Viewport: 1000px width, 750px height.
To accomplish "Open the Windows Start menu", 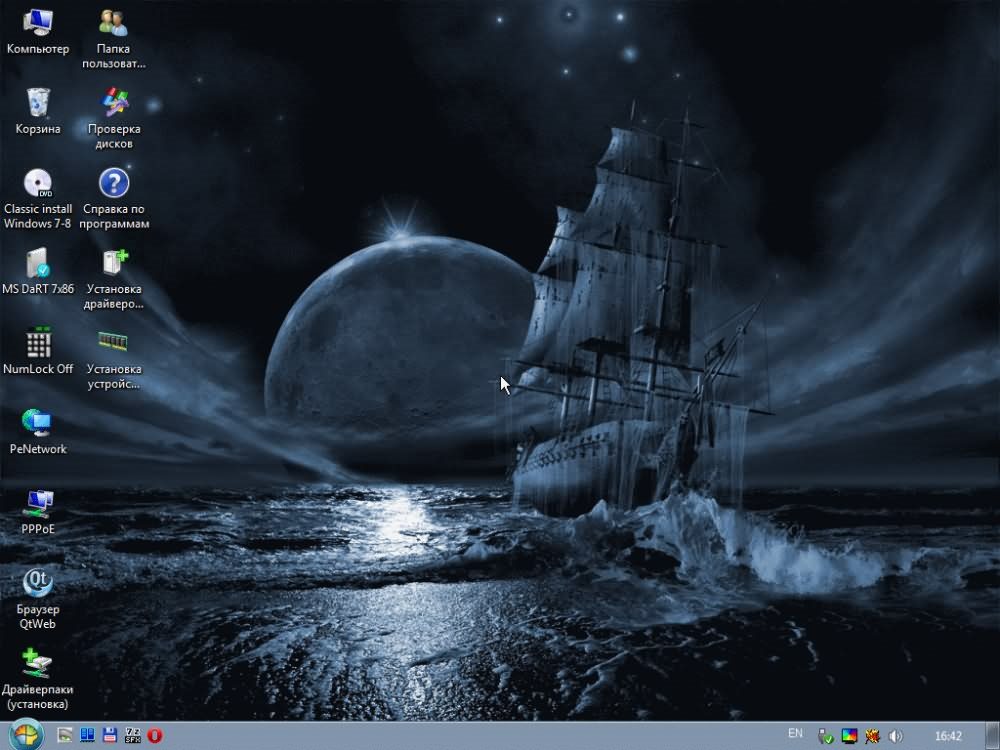I will [24, 735].
